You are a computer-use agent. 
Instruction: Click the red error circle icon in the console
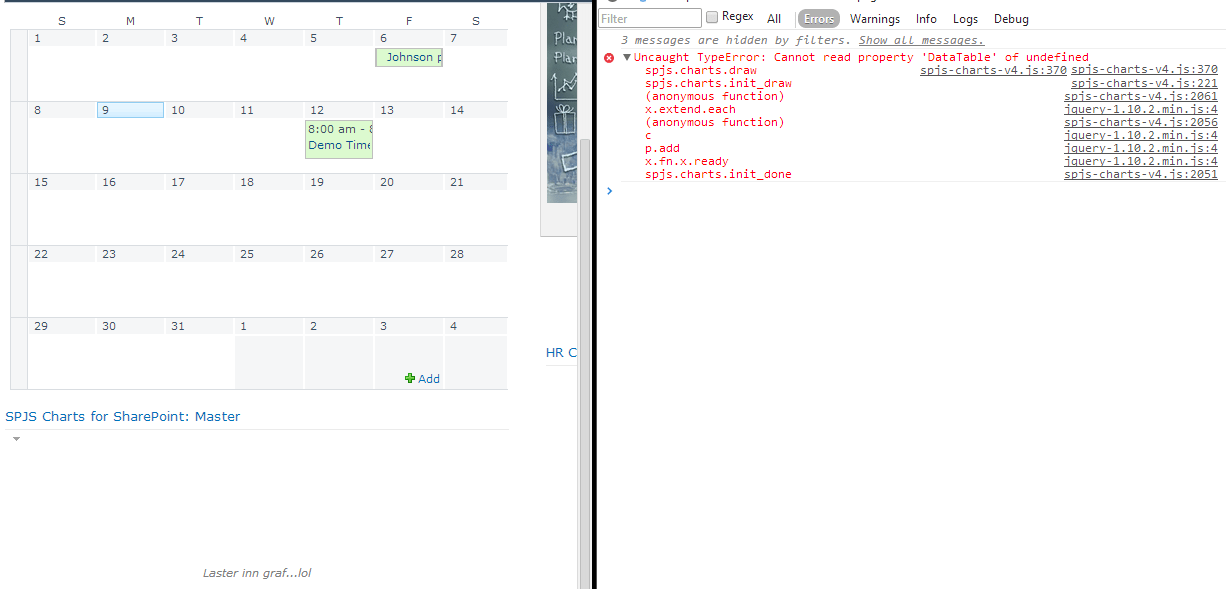(x=609, y=57)
